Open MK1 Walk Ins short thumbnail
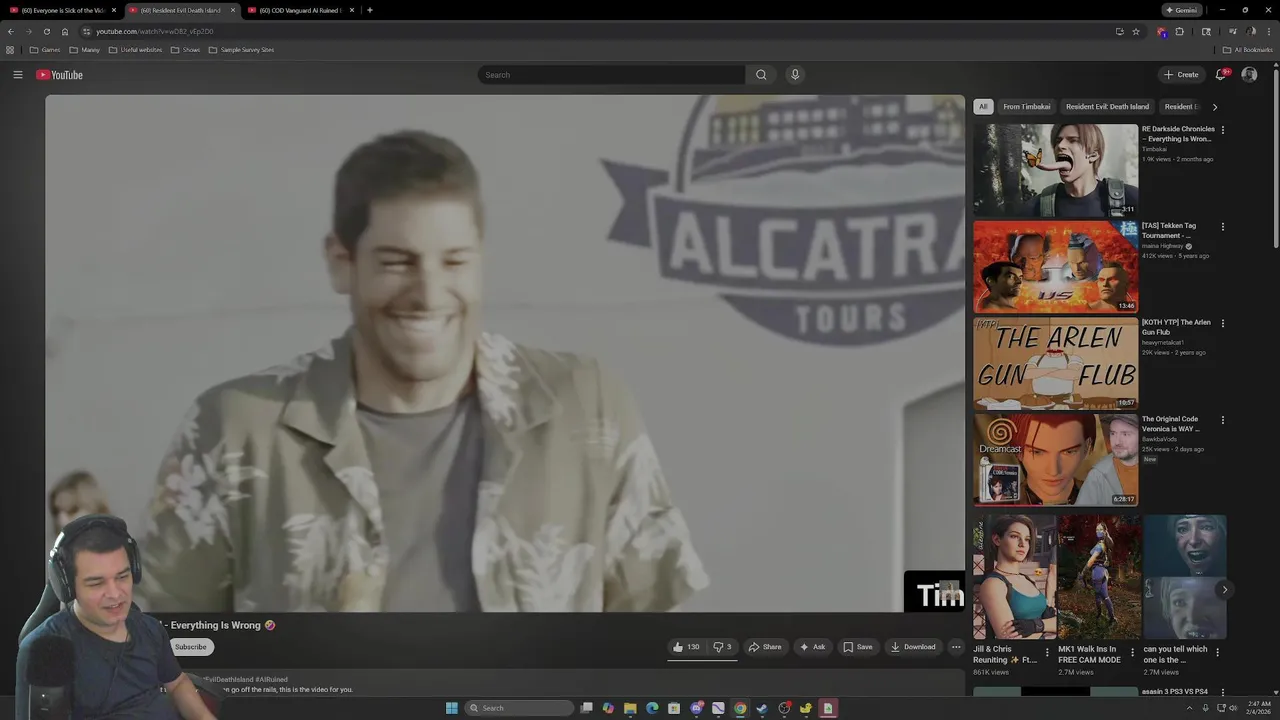The image size is (1280, 720). click(1099, 577)
